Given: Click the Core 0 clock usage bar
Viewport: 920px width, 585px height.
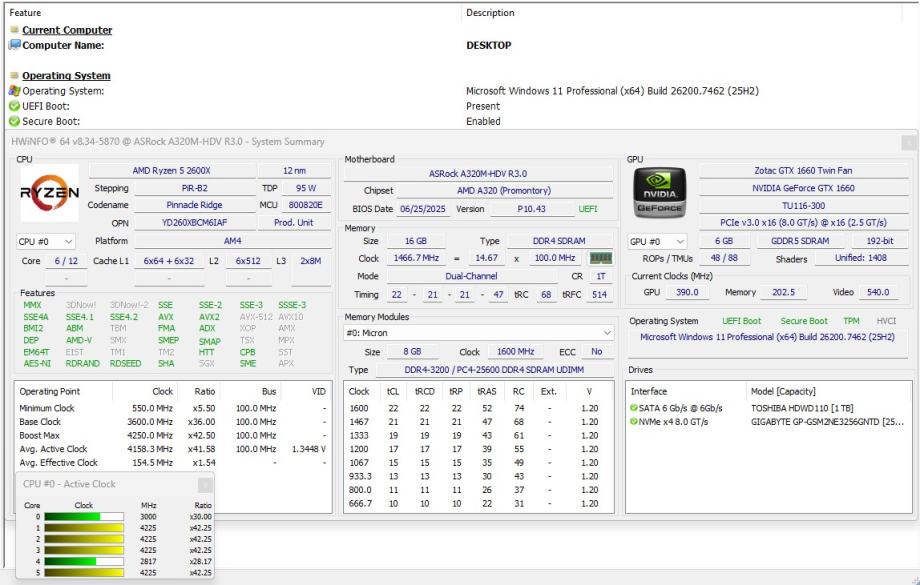Looking at the screenshot, I should pyautogui.click(x=83, y=517).
